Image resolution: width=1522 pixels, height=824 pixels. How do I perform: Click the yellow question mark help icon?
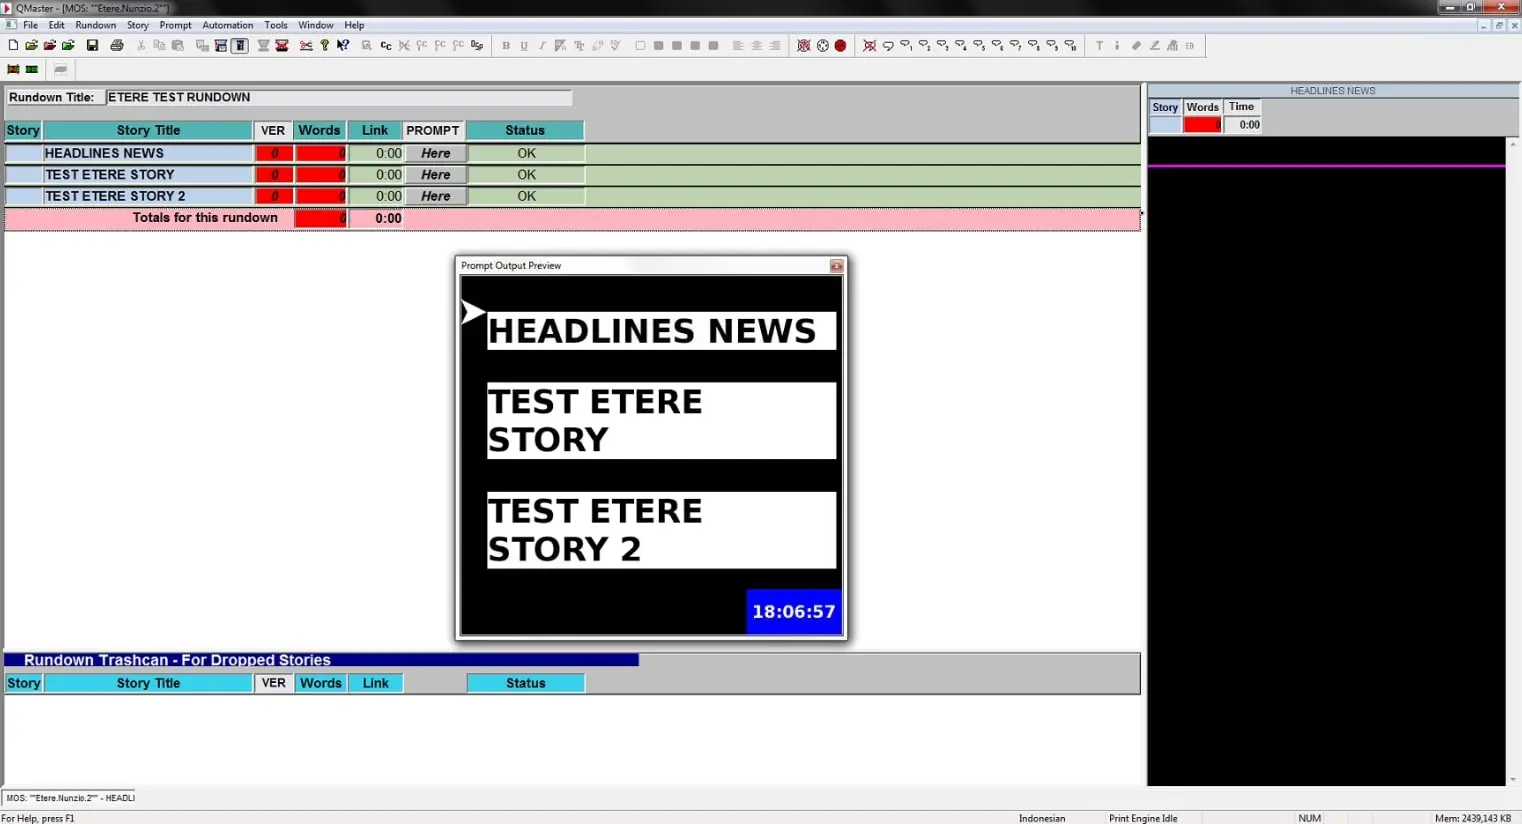(x=325, y=45)
